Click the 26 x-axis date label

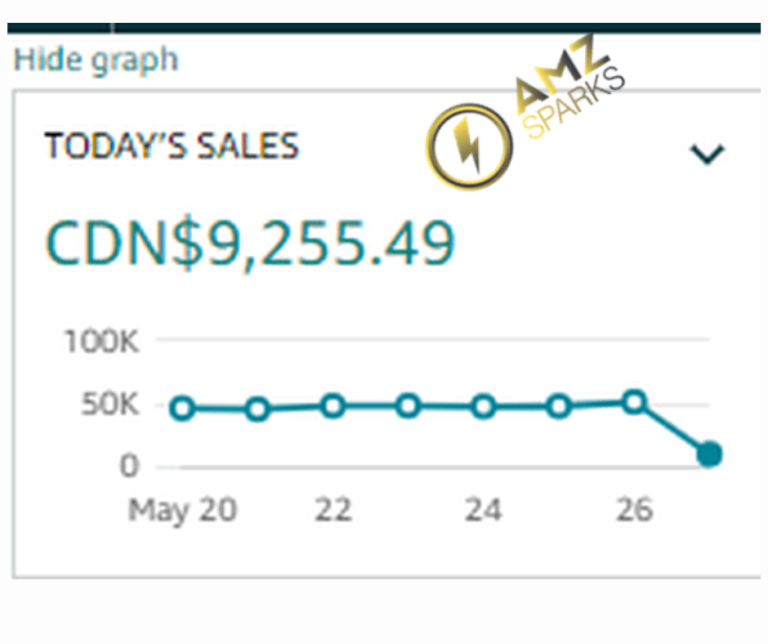[x=634, y=510]
